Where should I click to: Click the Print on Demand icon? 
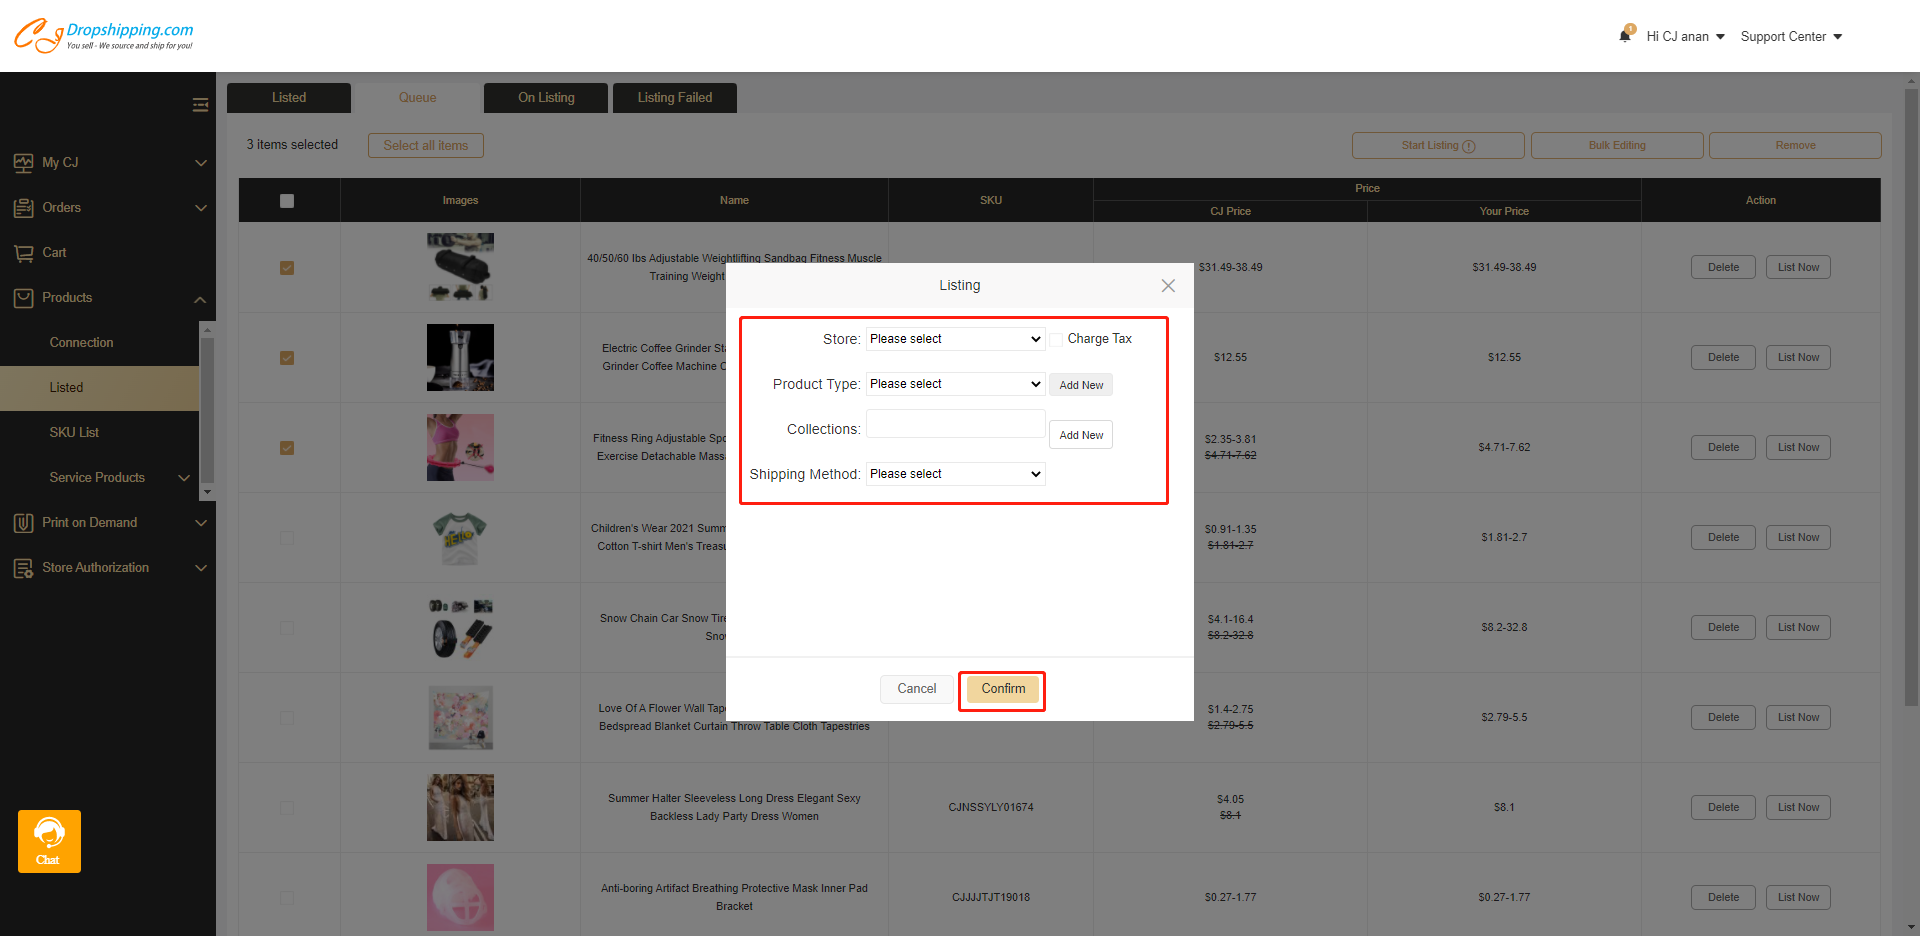[x=23, y=523]
